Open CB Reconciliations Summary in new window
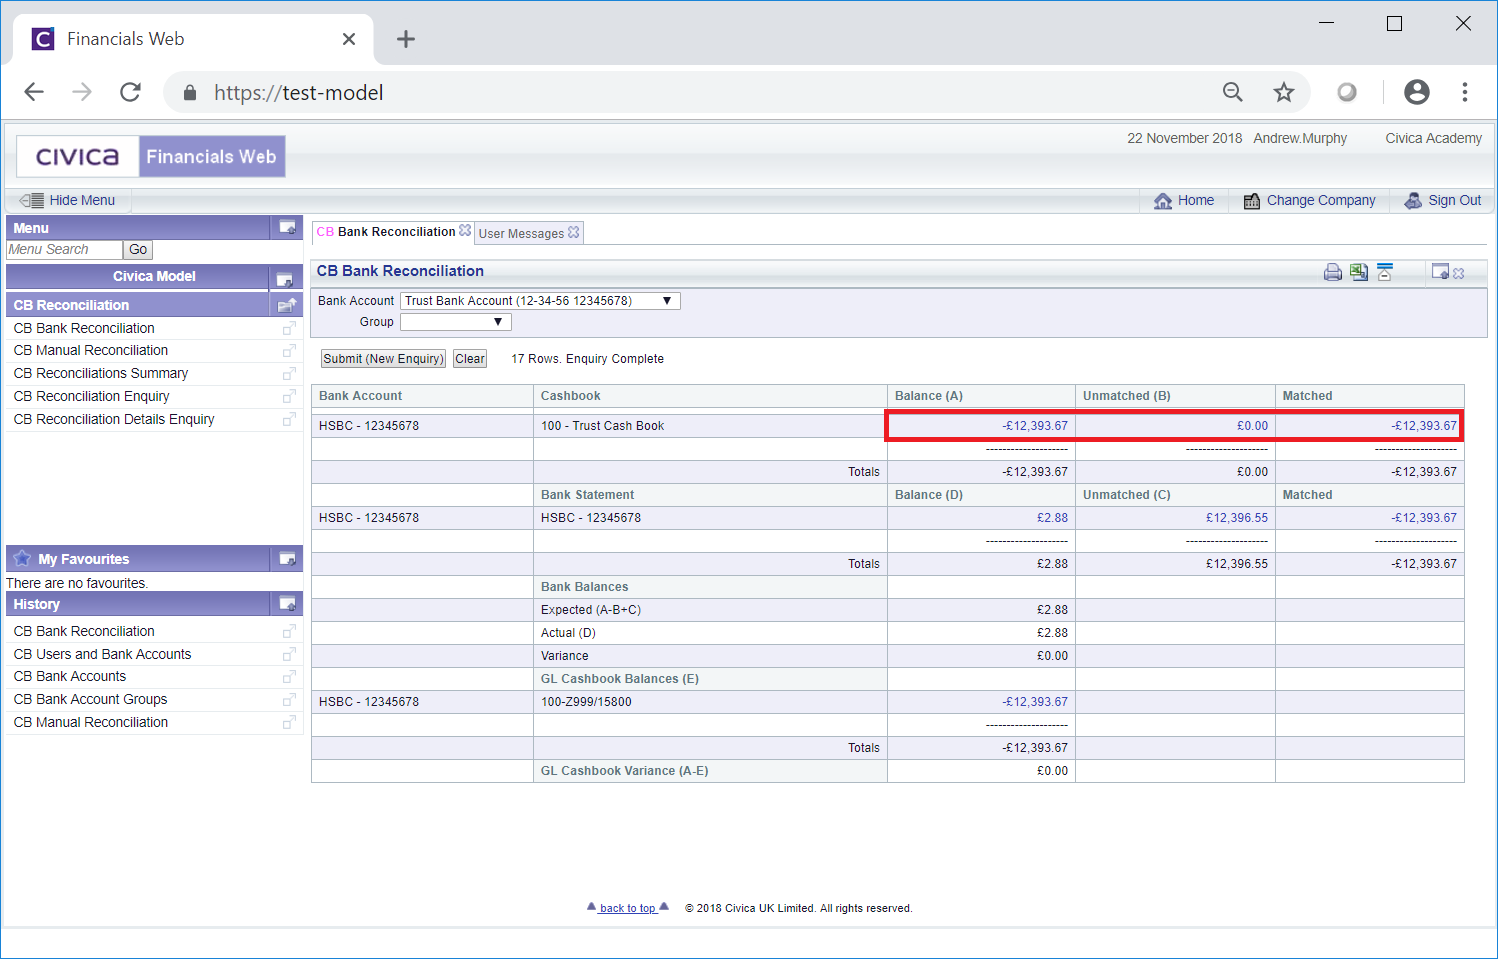Screen dimensions: 1498x959 coord(289,374)
